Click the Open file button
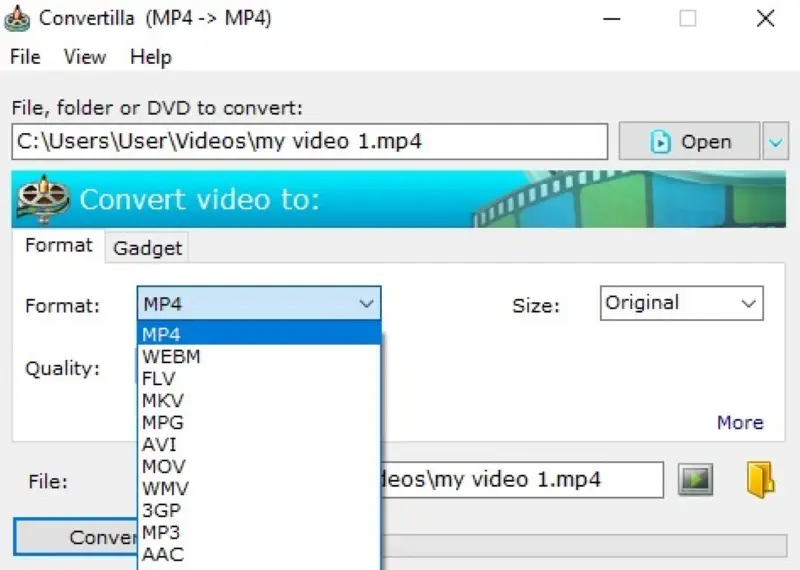The height and width of the screenshot is (570, 800). tap(689, 141)
